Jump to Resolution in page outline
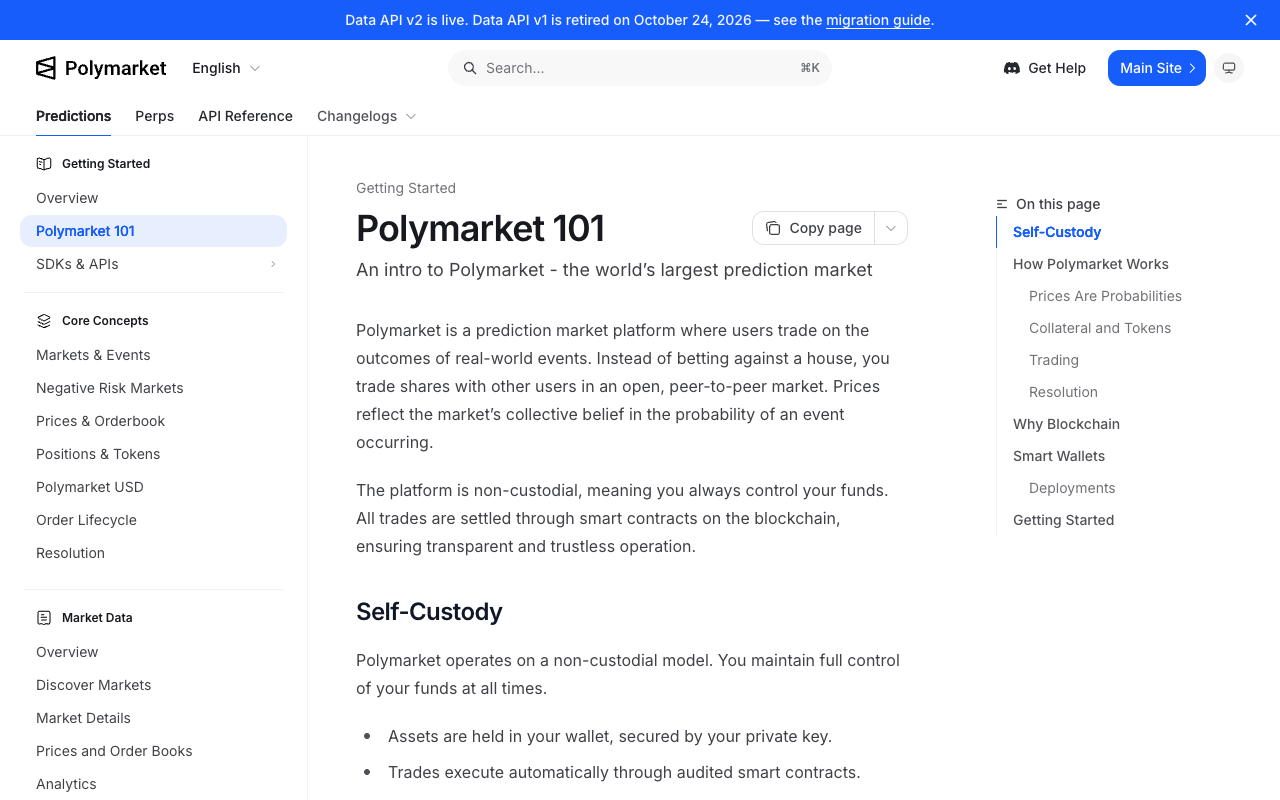The image size is (1280, 800). [x=1063, y=392]
